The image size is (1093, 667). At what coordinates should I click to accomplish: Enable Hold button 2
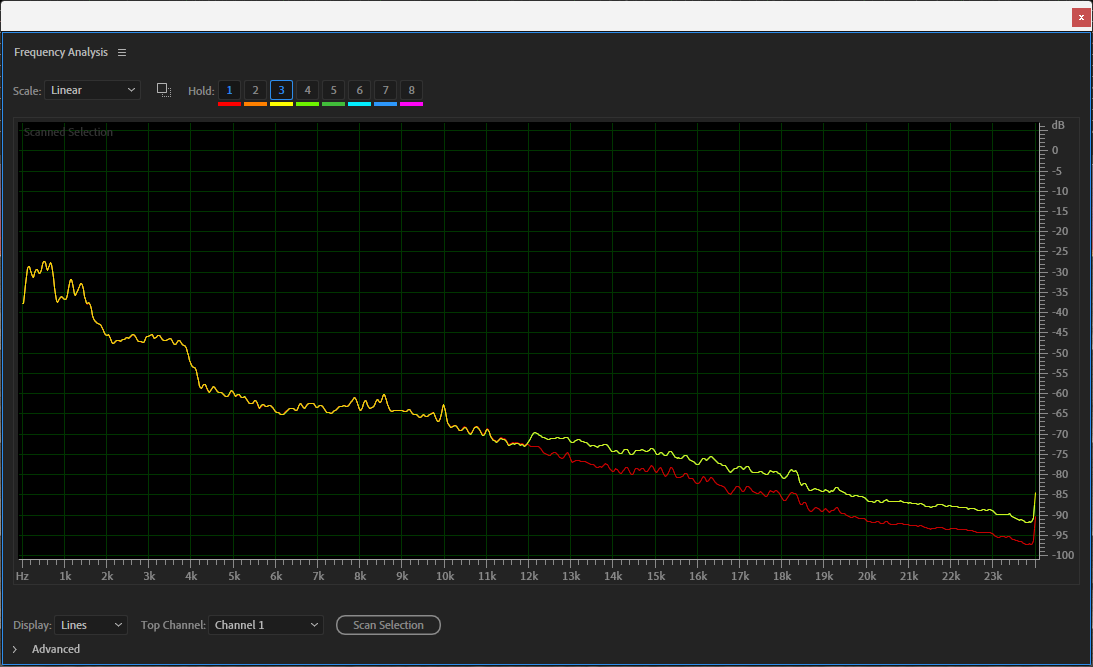(255, 90)
